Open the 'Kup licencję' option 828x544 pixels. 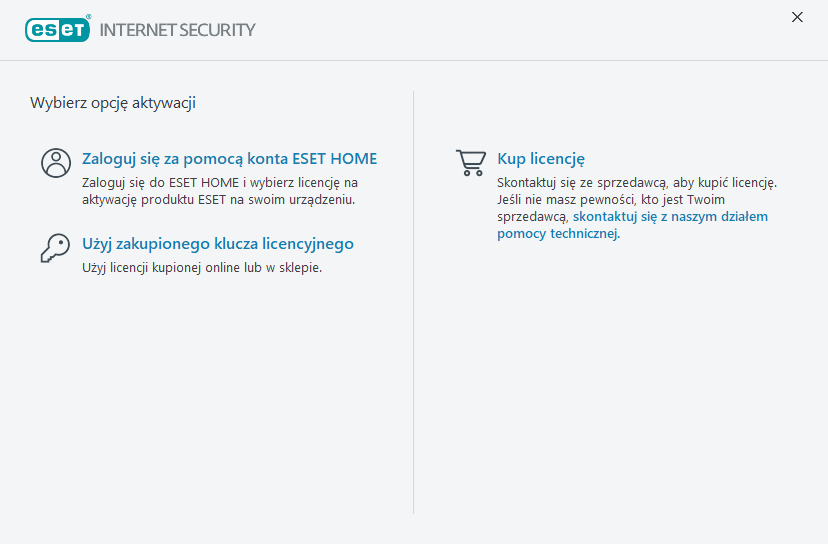click(x=540, y=159)
